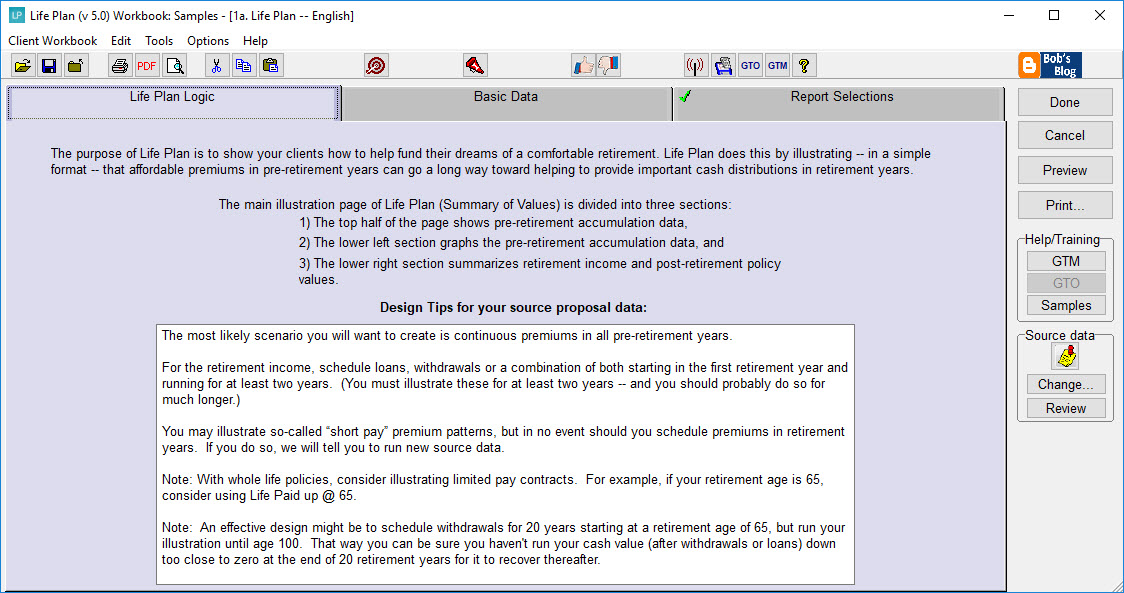Viewport: 1124px width, 593px height.
Task: Click the red megaphone announcement icon
Action: point(475,64)
